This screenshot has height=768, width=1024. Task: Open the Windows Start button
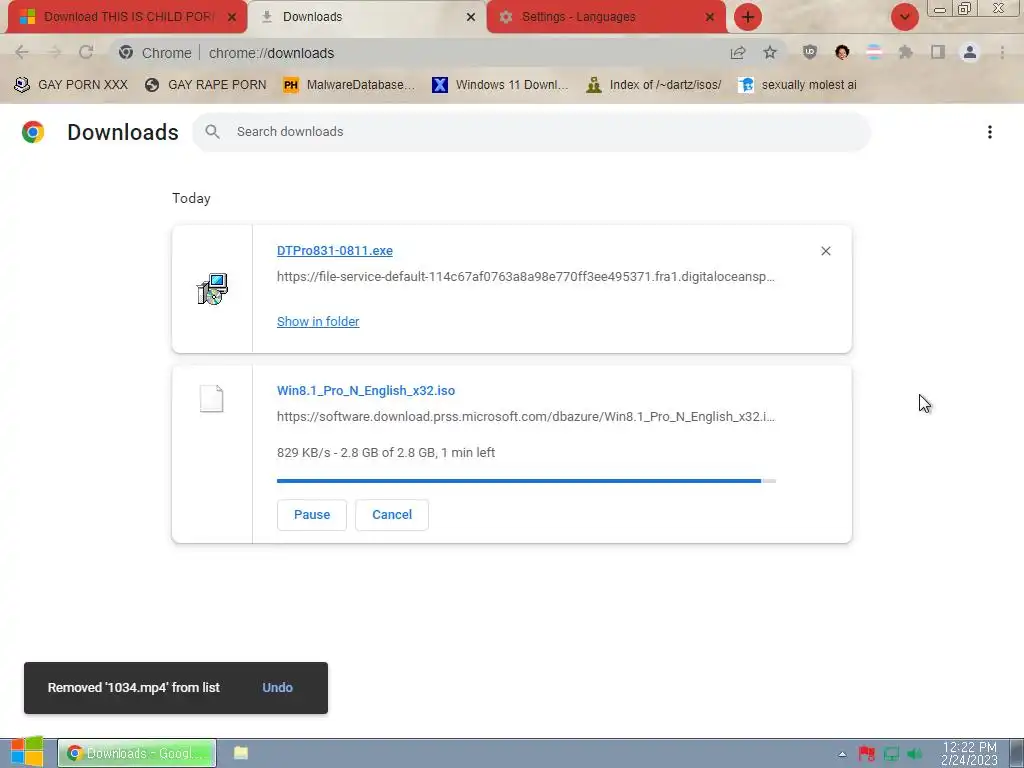(x=27, y=752)
